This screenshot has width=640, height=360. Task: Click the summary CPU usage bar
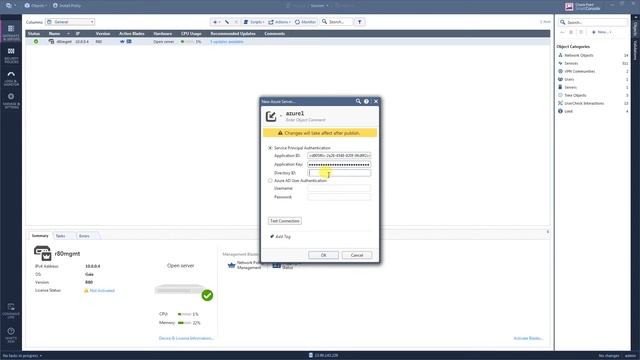[184, 314]
